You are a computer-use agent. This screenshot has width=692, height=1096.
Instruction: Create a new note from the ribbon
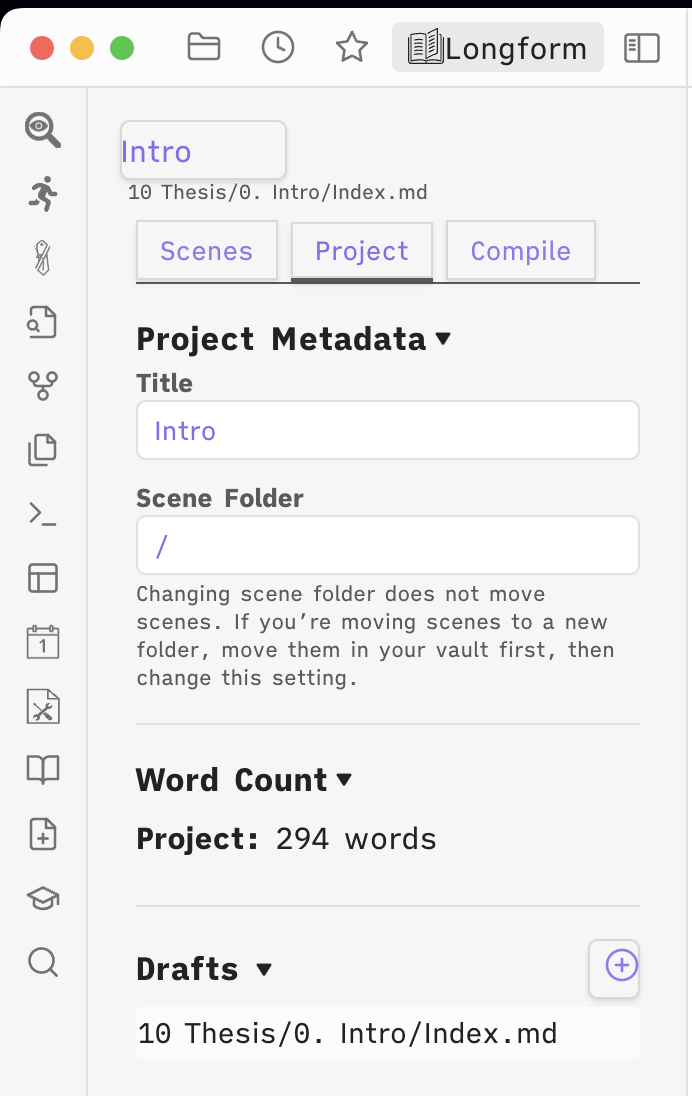pos(41,834)
